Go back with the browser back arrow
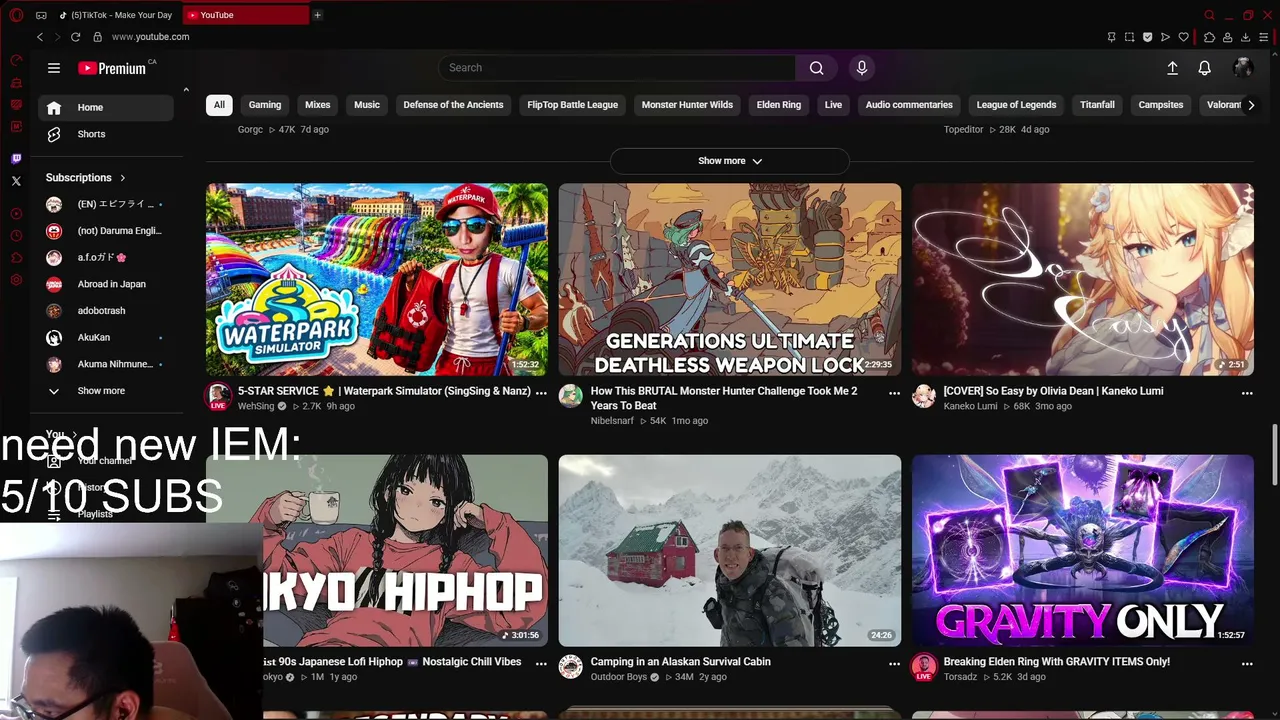Screen dimensions: 1280x720 pos(40,37)
